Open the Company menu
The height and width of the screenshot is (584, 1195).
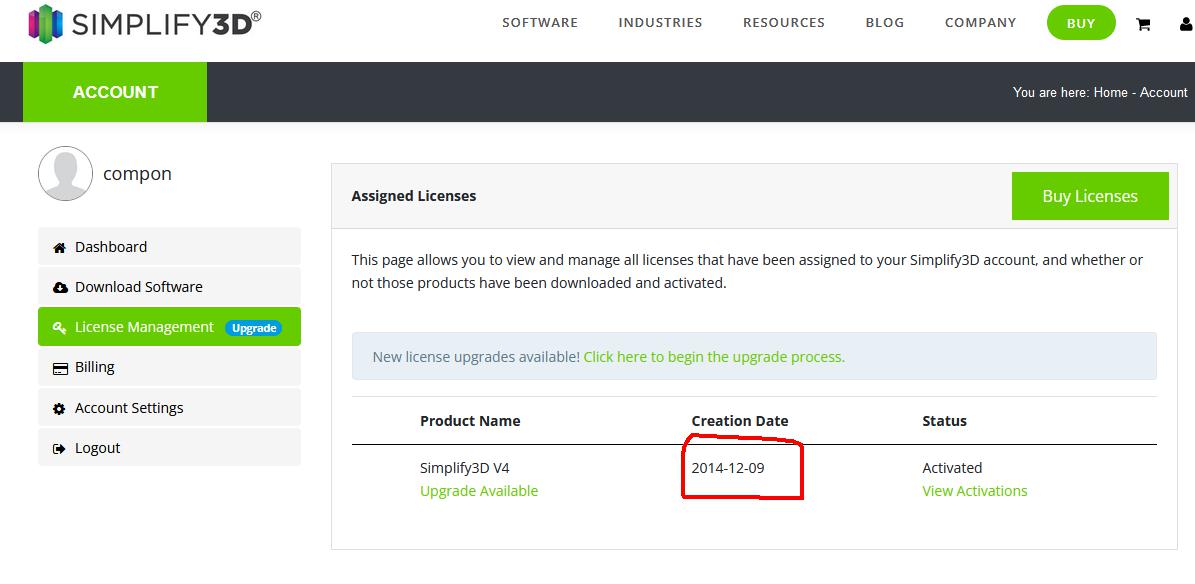pos(980,23)
